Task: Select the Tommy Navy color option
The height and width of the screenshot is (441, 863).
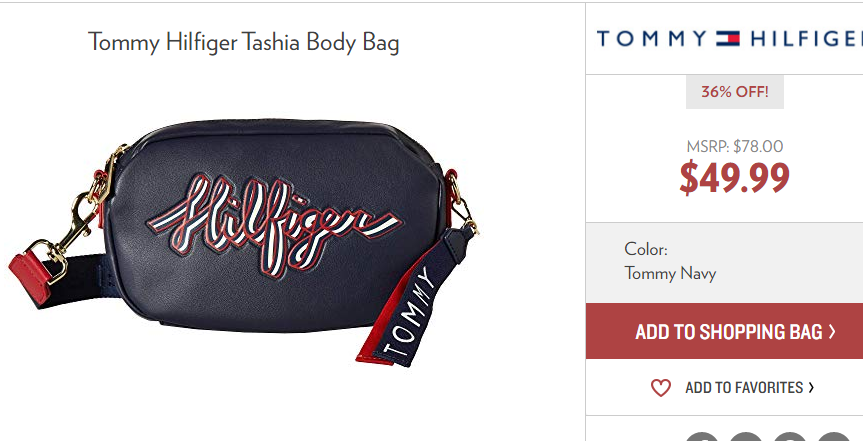Action: (x=670, y=273)
